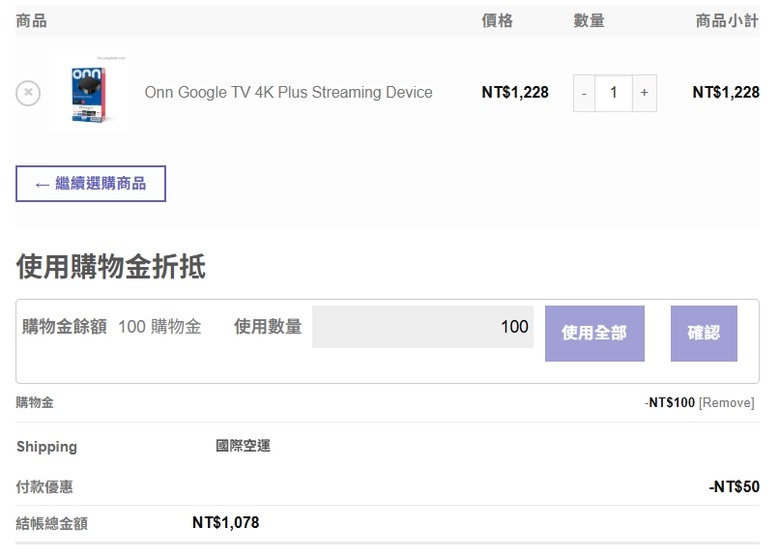This screenshot has width=780, height=556.
Task: Select the 付款優惠 label
Action: tap(44, 486)
